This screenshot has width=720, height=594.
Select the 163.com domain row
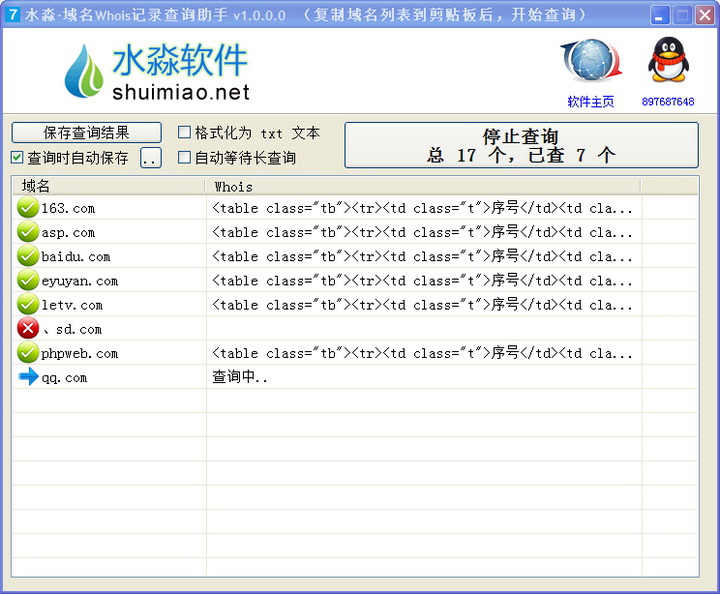(354, 208)
